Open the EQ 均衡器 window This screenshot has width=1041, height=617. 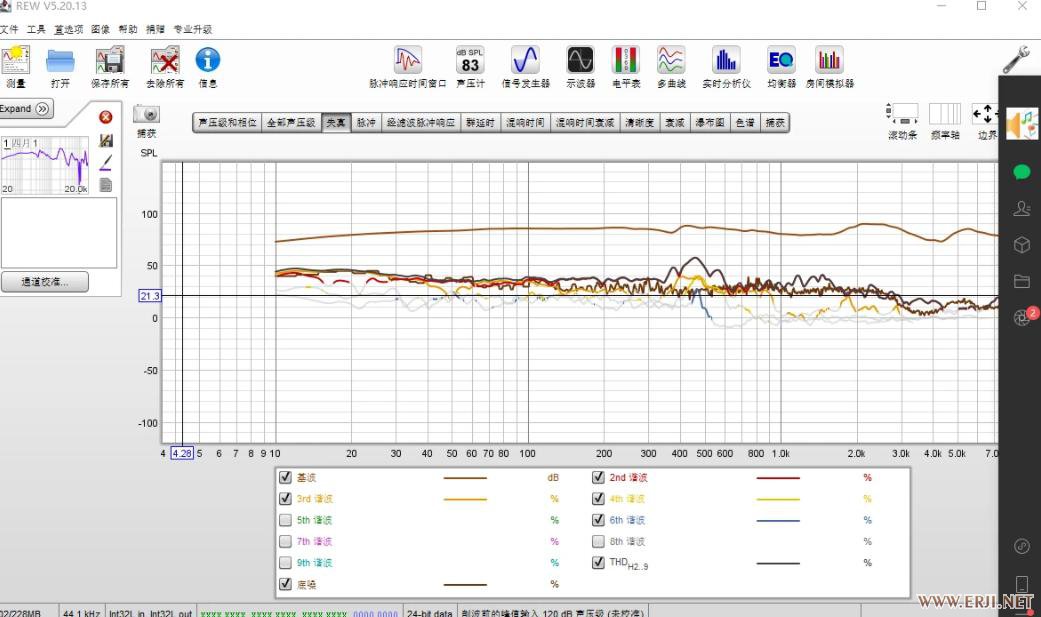click(781, 62)
